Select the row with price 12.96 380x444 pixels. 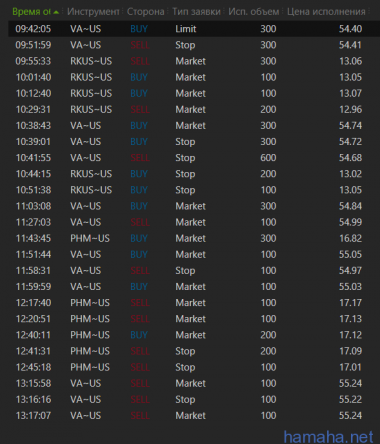189,109
